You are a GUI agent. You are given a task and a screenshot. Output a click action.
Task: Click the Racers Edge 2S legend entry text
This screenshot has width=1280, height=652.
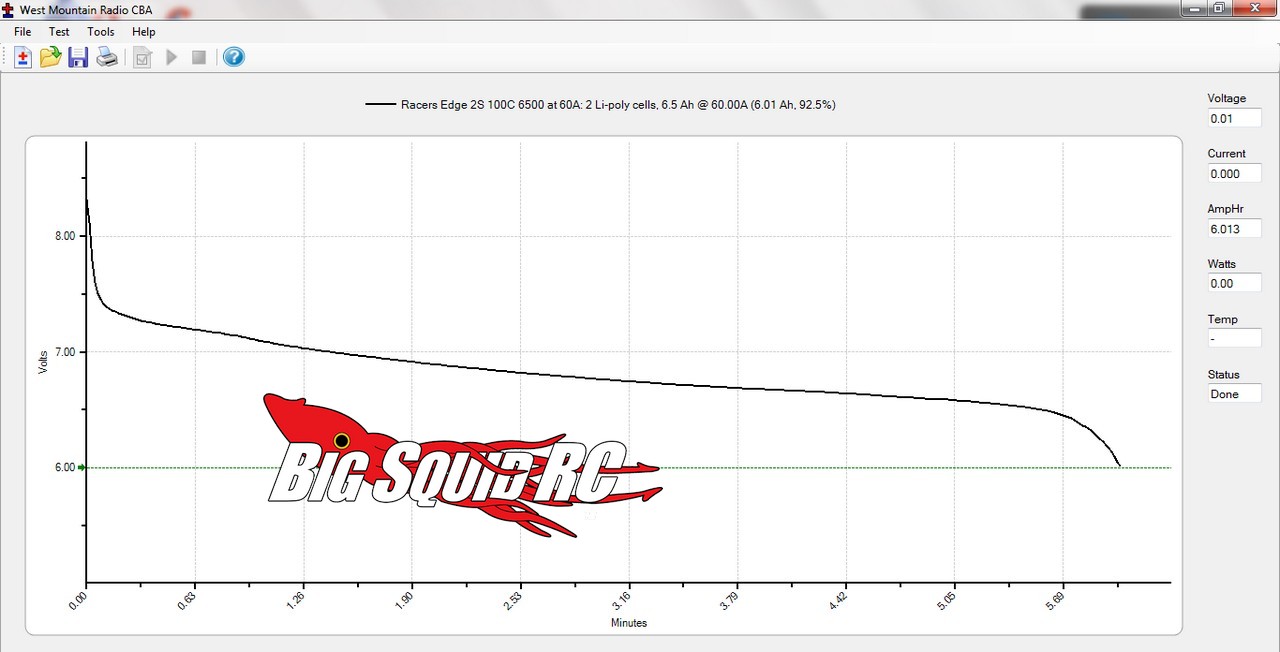tap(618, 104)
